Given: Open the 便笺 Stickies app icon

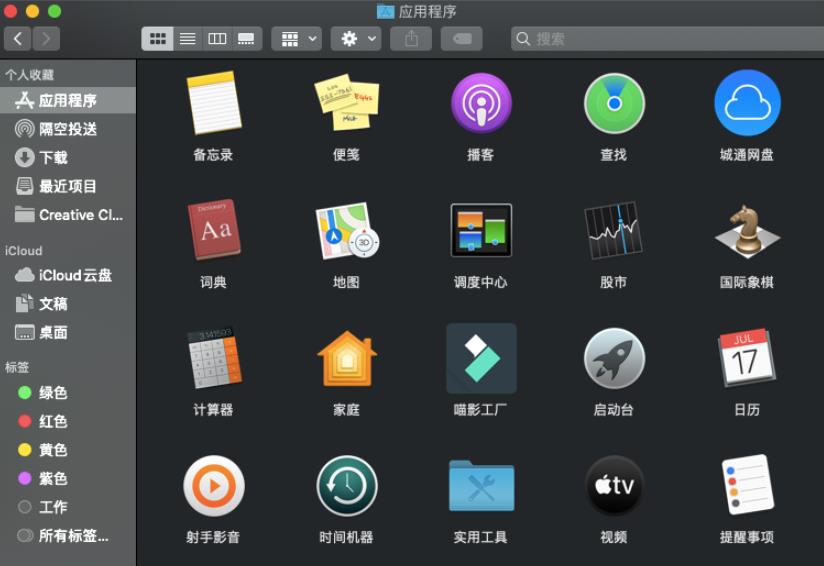Looking at the screenshot, I should pos(346,102).
